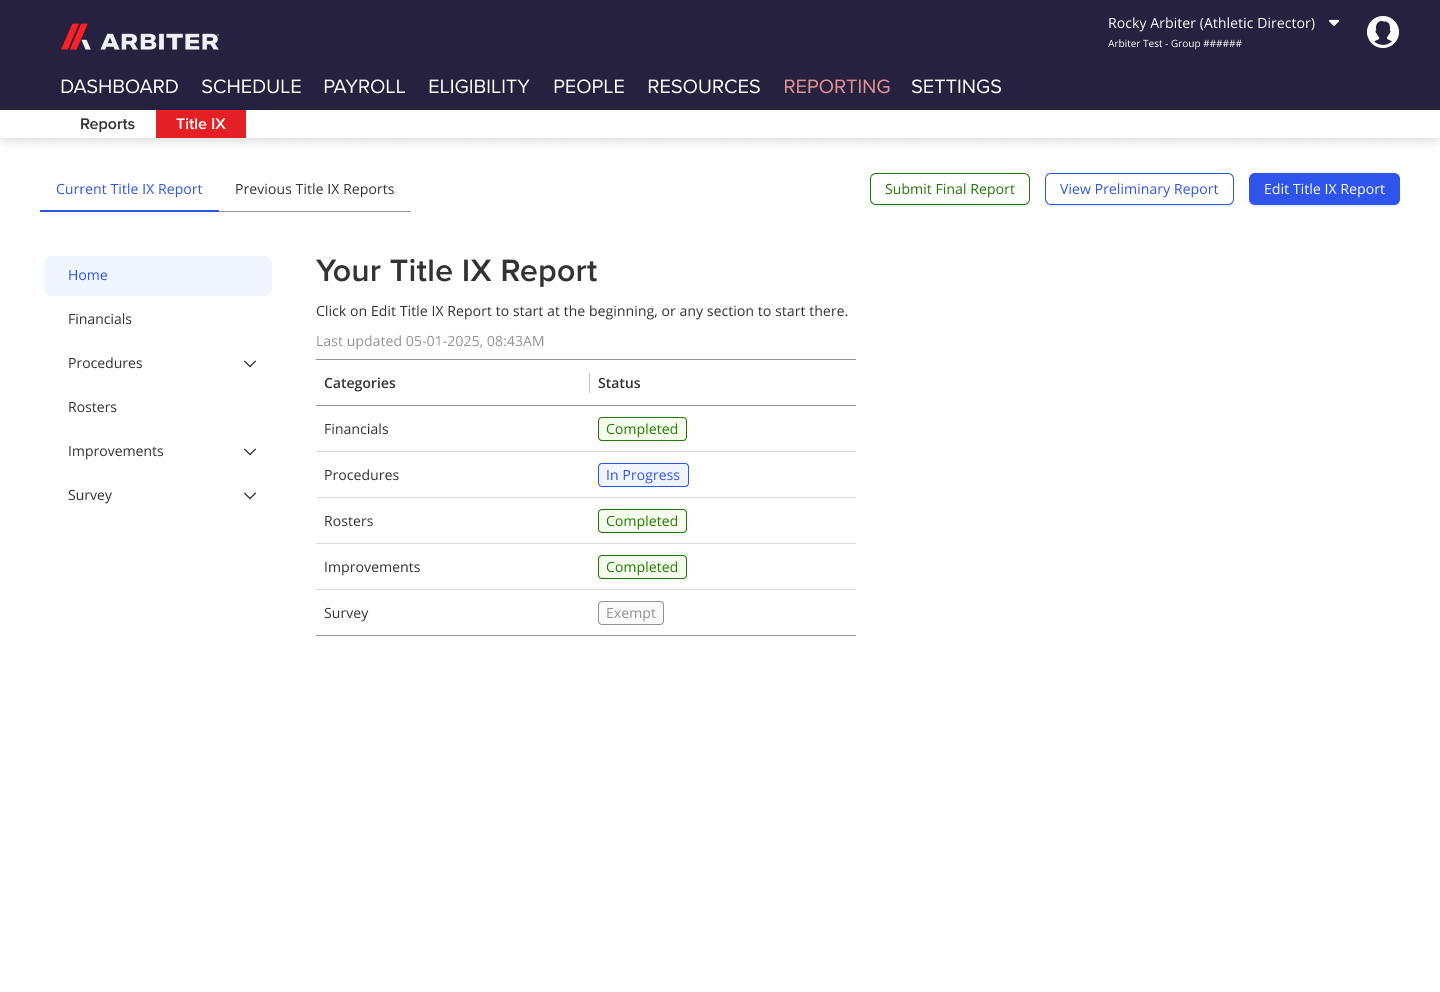Image resolution: width=1440 pixels, height=992 pixels.
Task: Open the View Preliminary Report
Action: (1139, 189)
